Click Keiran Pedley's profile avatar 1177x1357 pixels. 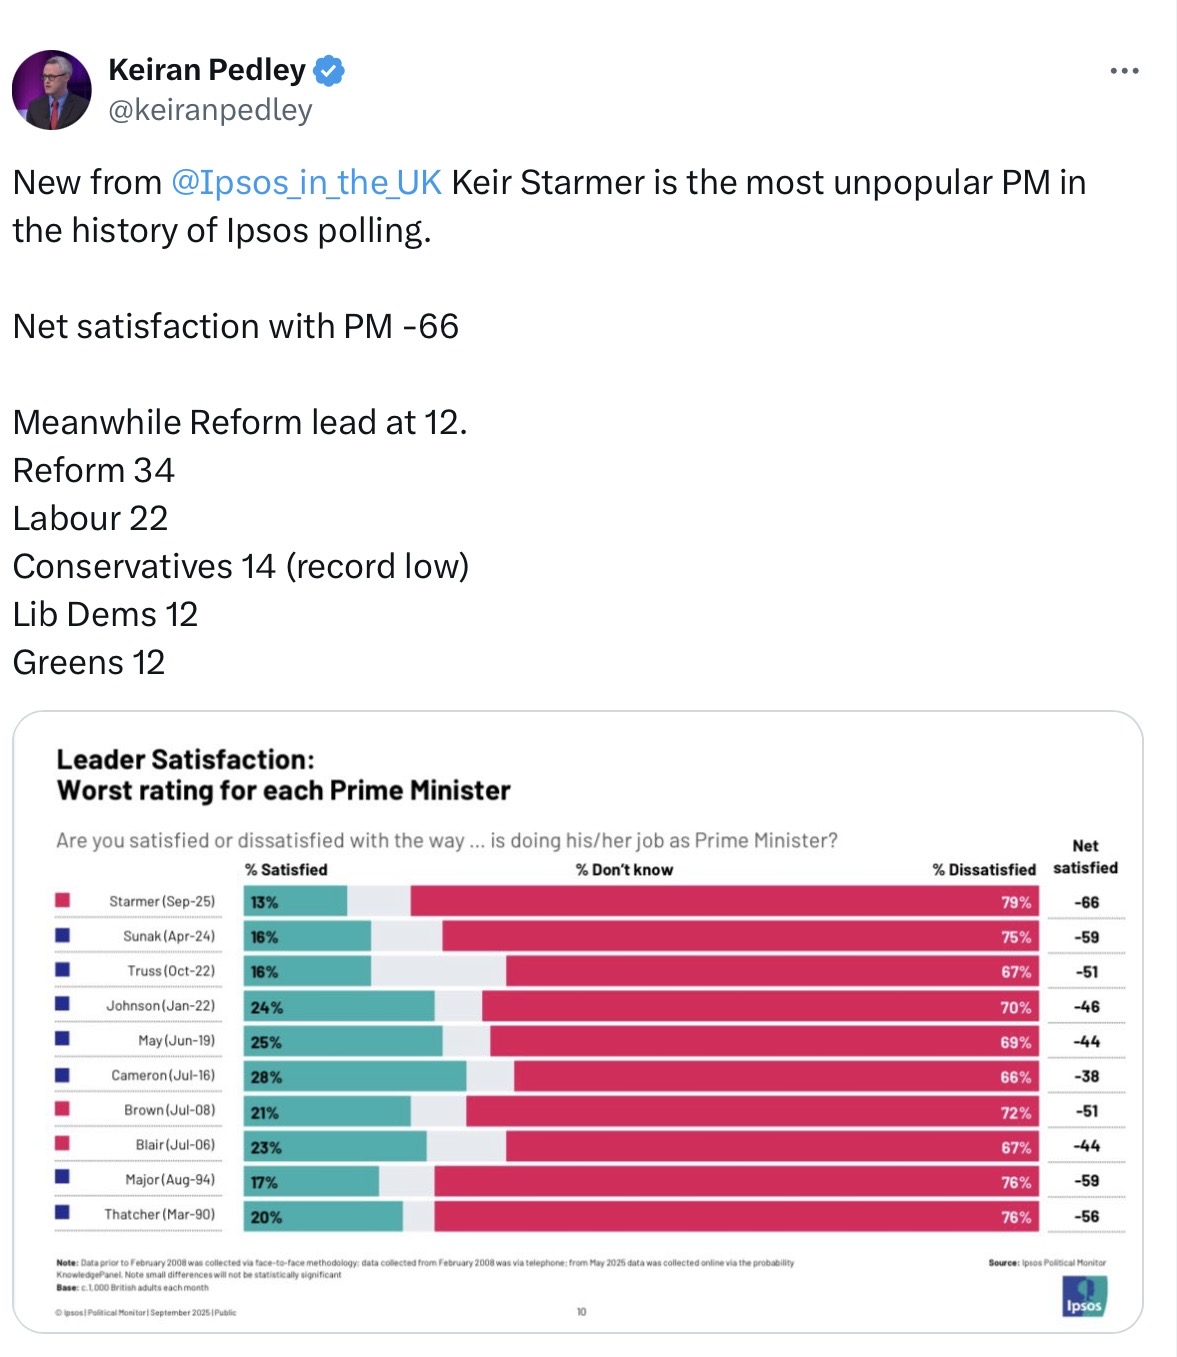[51, 90]
